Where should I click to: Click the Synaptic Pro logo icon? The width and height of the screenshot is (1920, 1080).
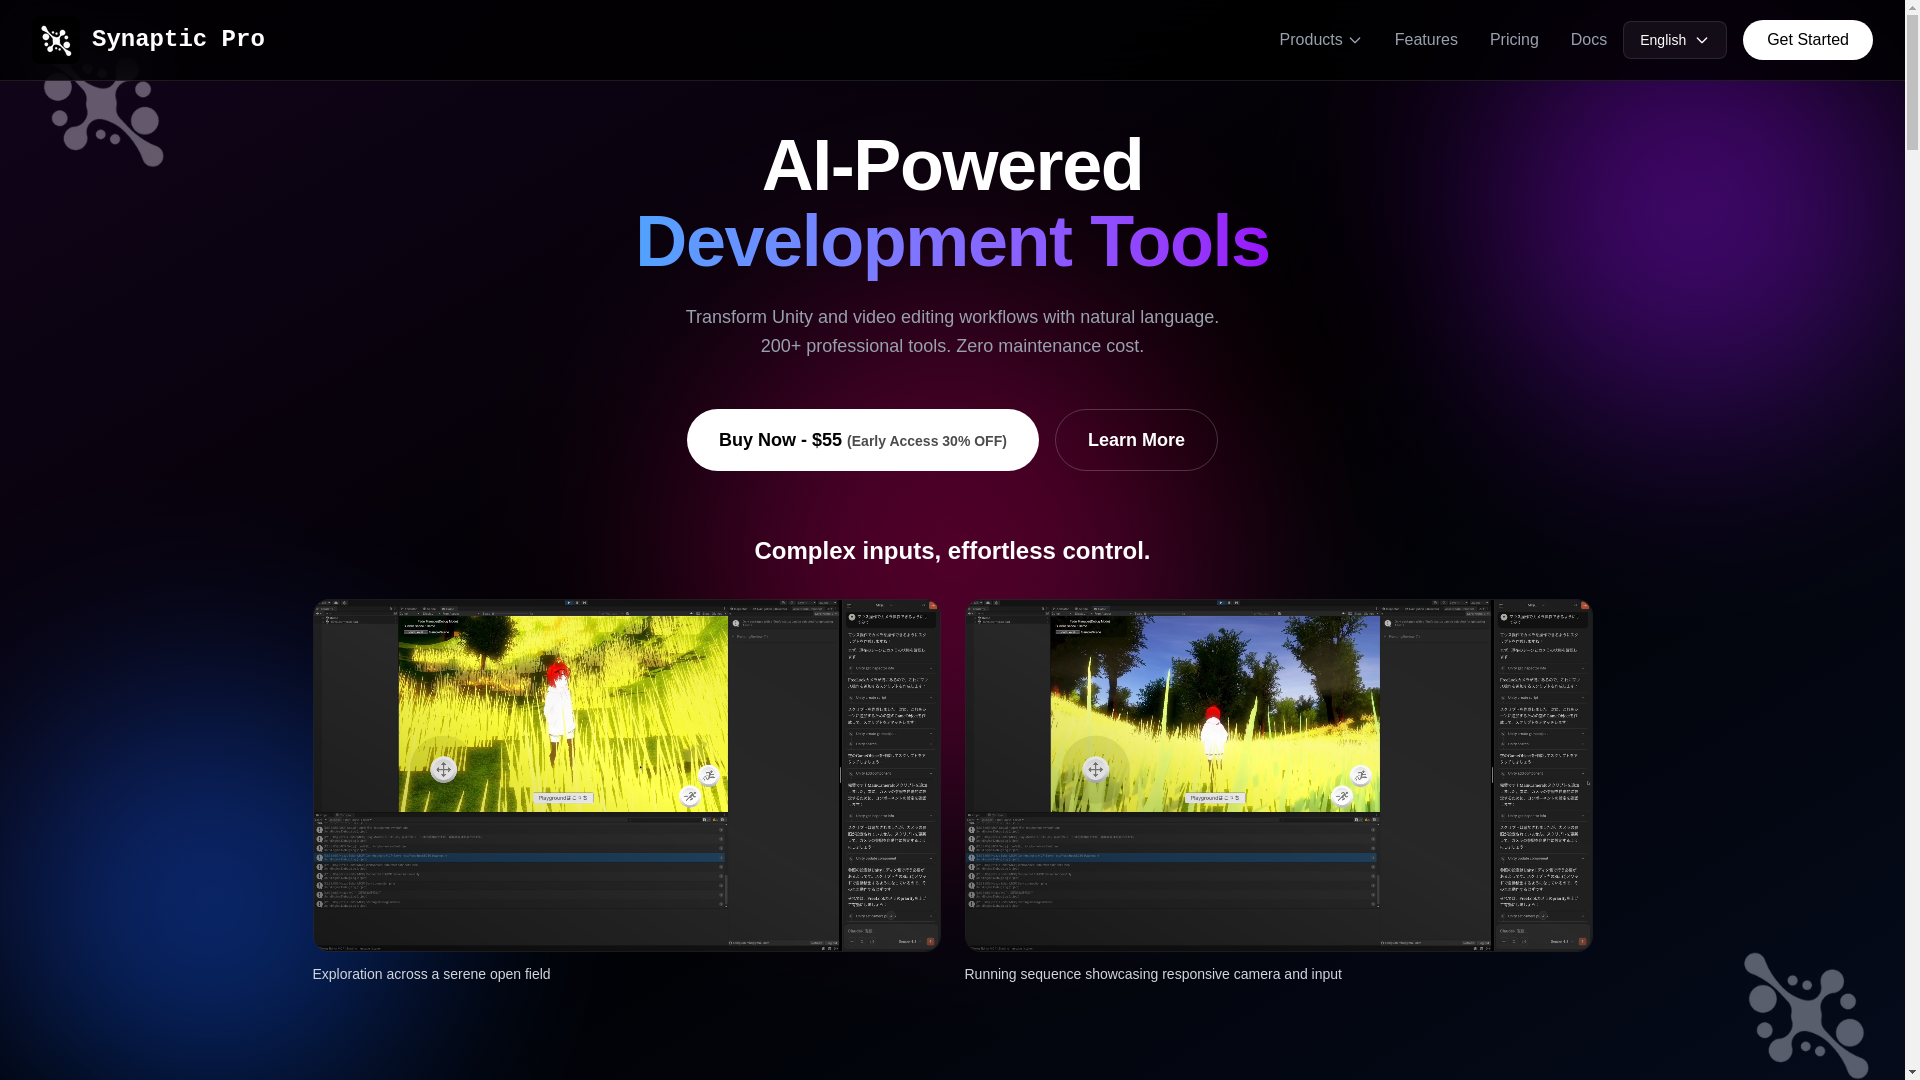(x=56, y=40)
